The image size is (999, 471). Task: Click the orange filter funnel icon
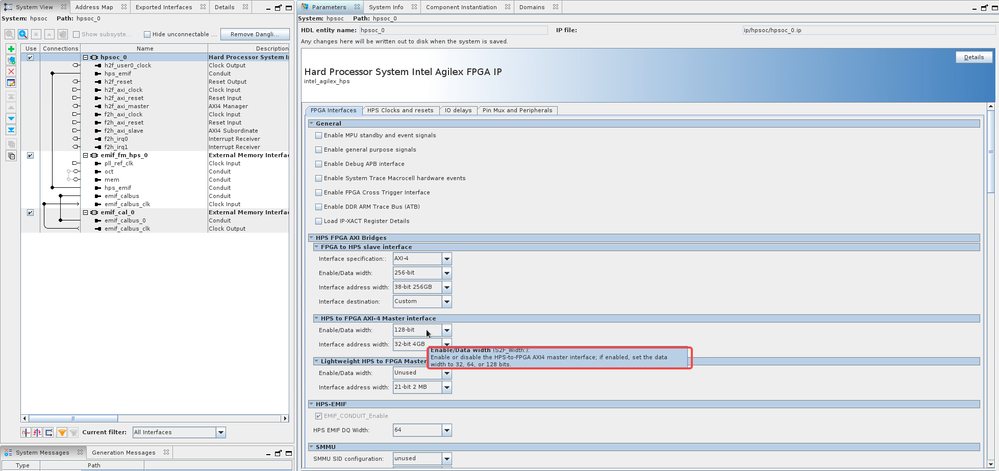pos(62,432)
